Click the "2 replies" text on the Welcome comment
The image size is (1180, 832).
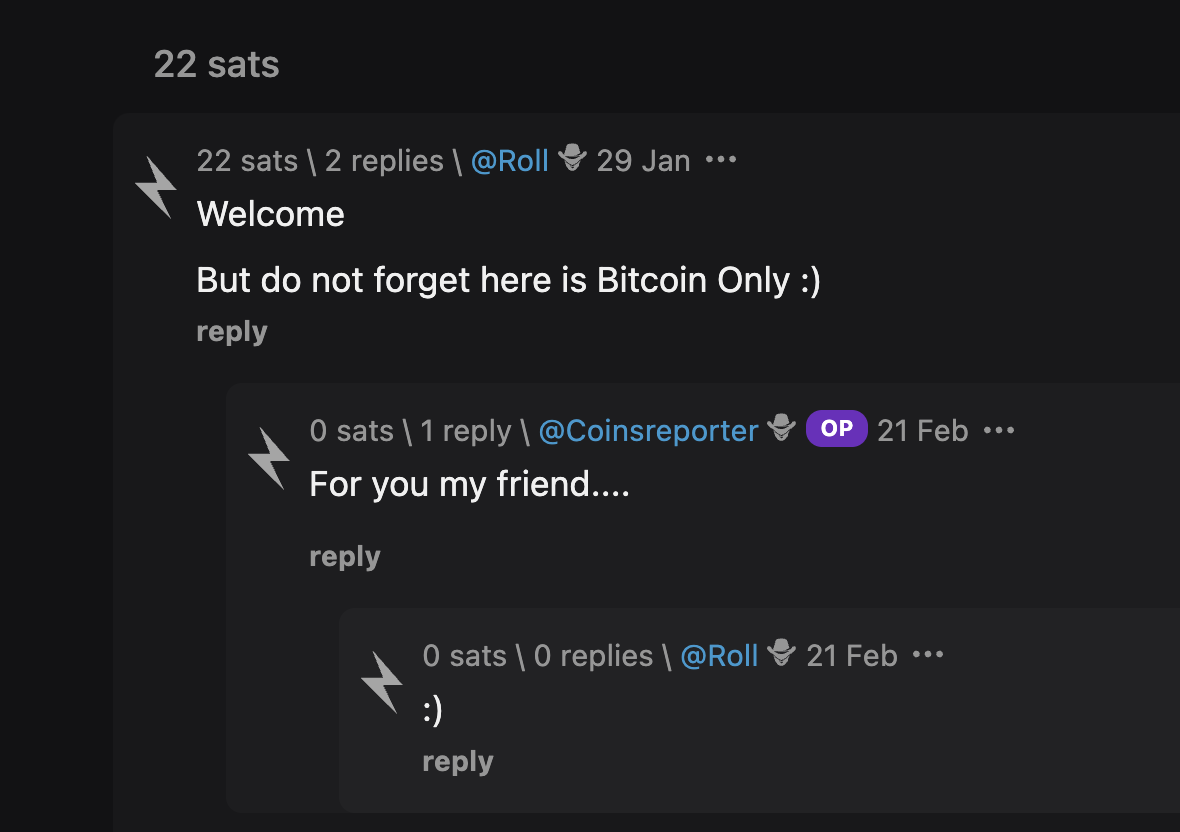(384, 161)
